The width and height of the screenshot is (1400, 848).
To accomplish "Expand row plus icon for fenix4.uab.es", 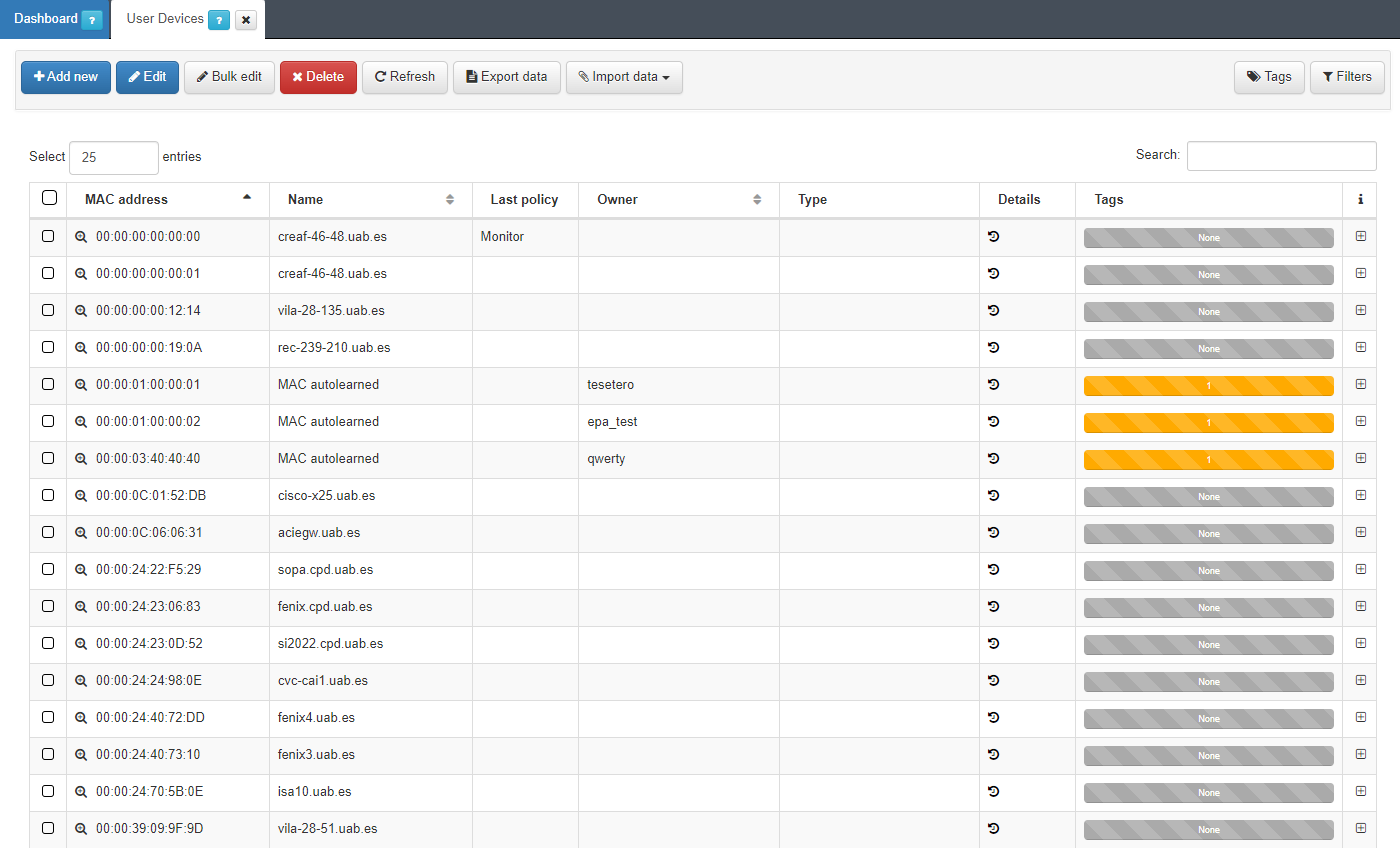I will coord(1360,717).
